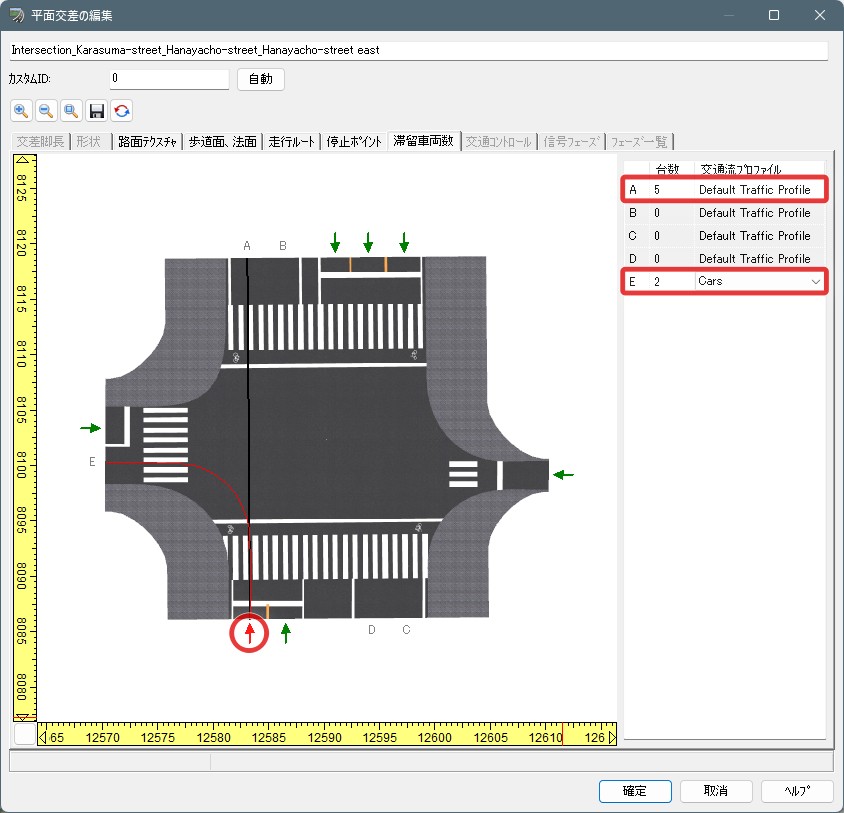Click the left scroll arrow on horizontal ruler
The image size is (844, 813).
click(43, 738)
